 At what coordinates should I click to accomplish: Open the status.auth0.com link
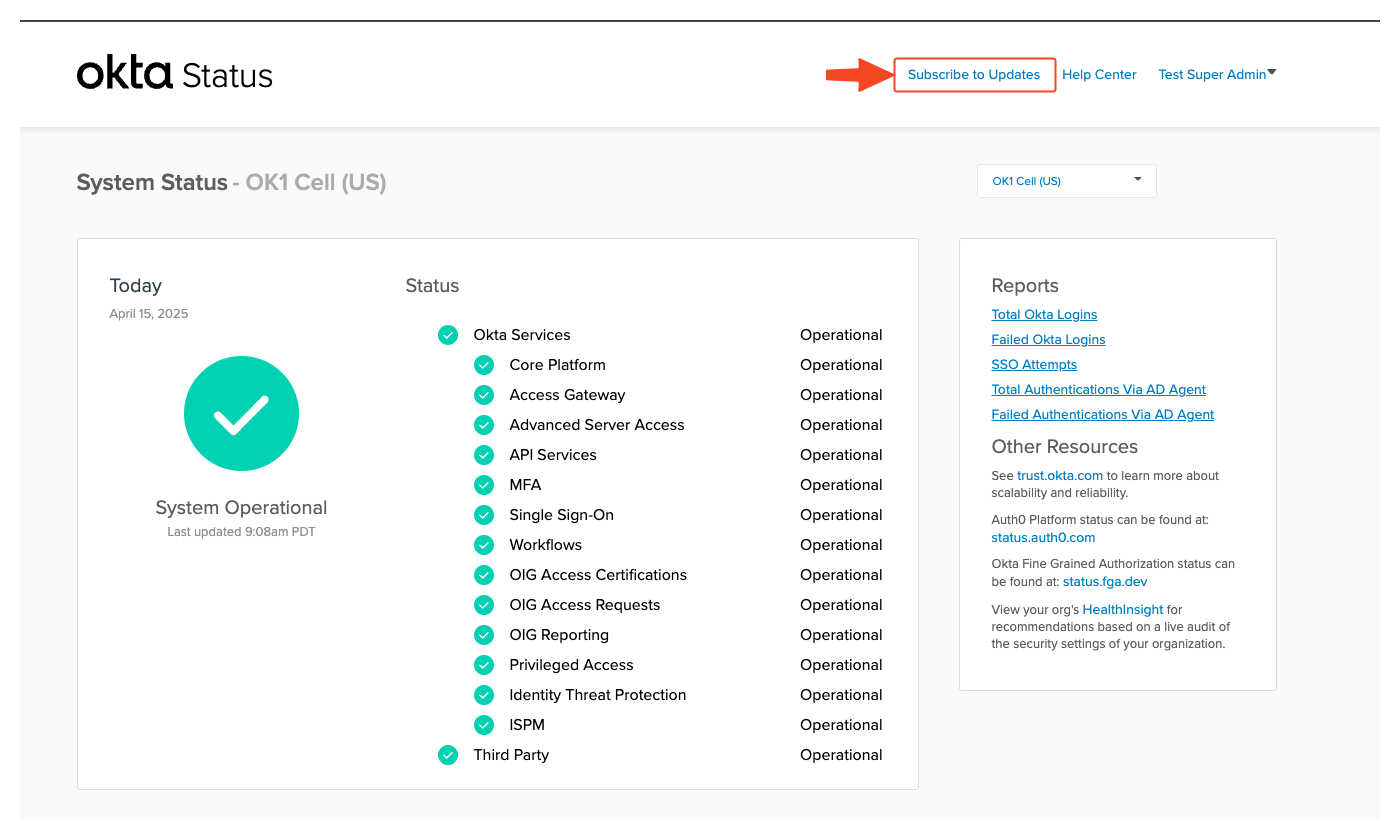[x=1043, y=537]
